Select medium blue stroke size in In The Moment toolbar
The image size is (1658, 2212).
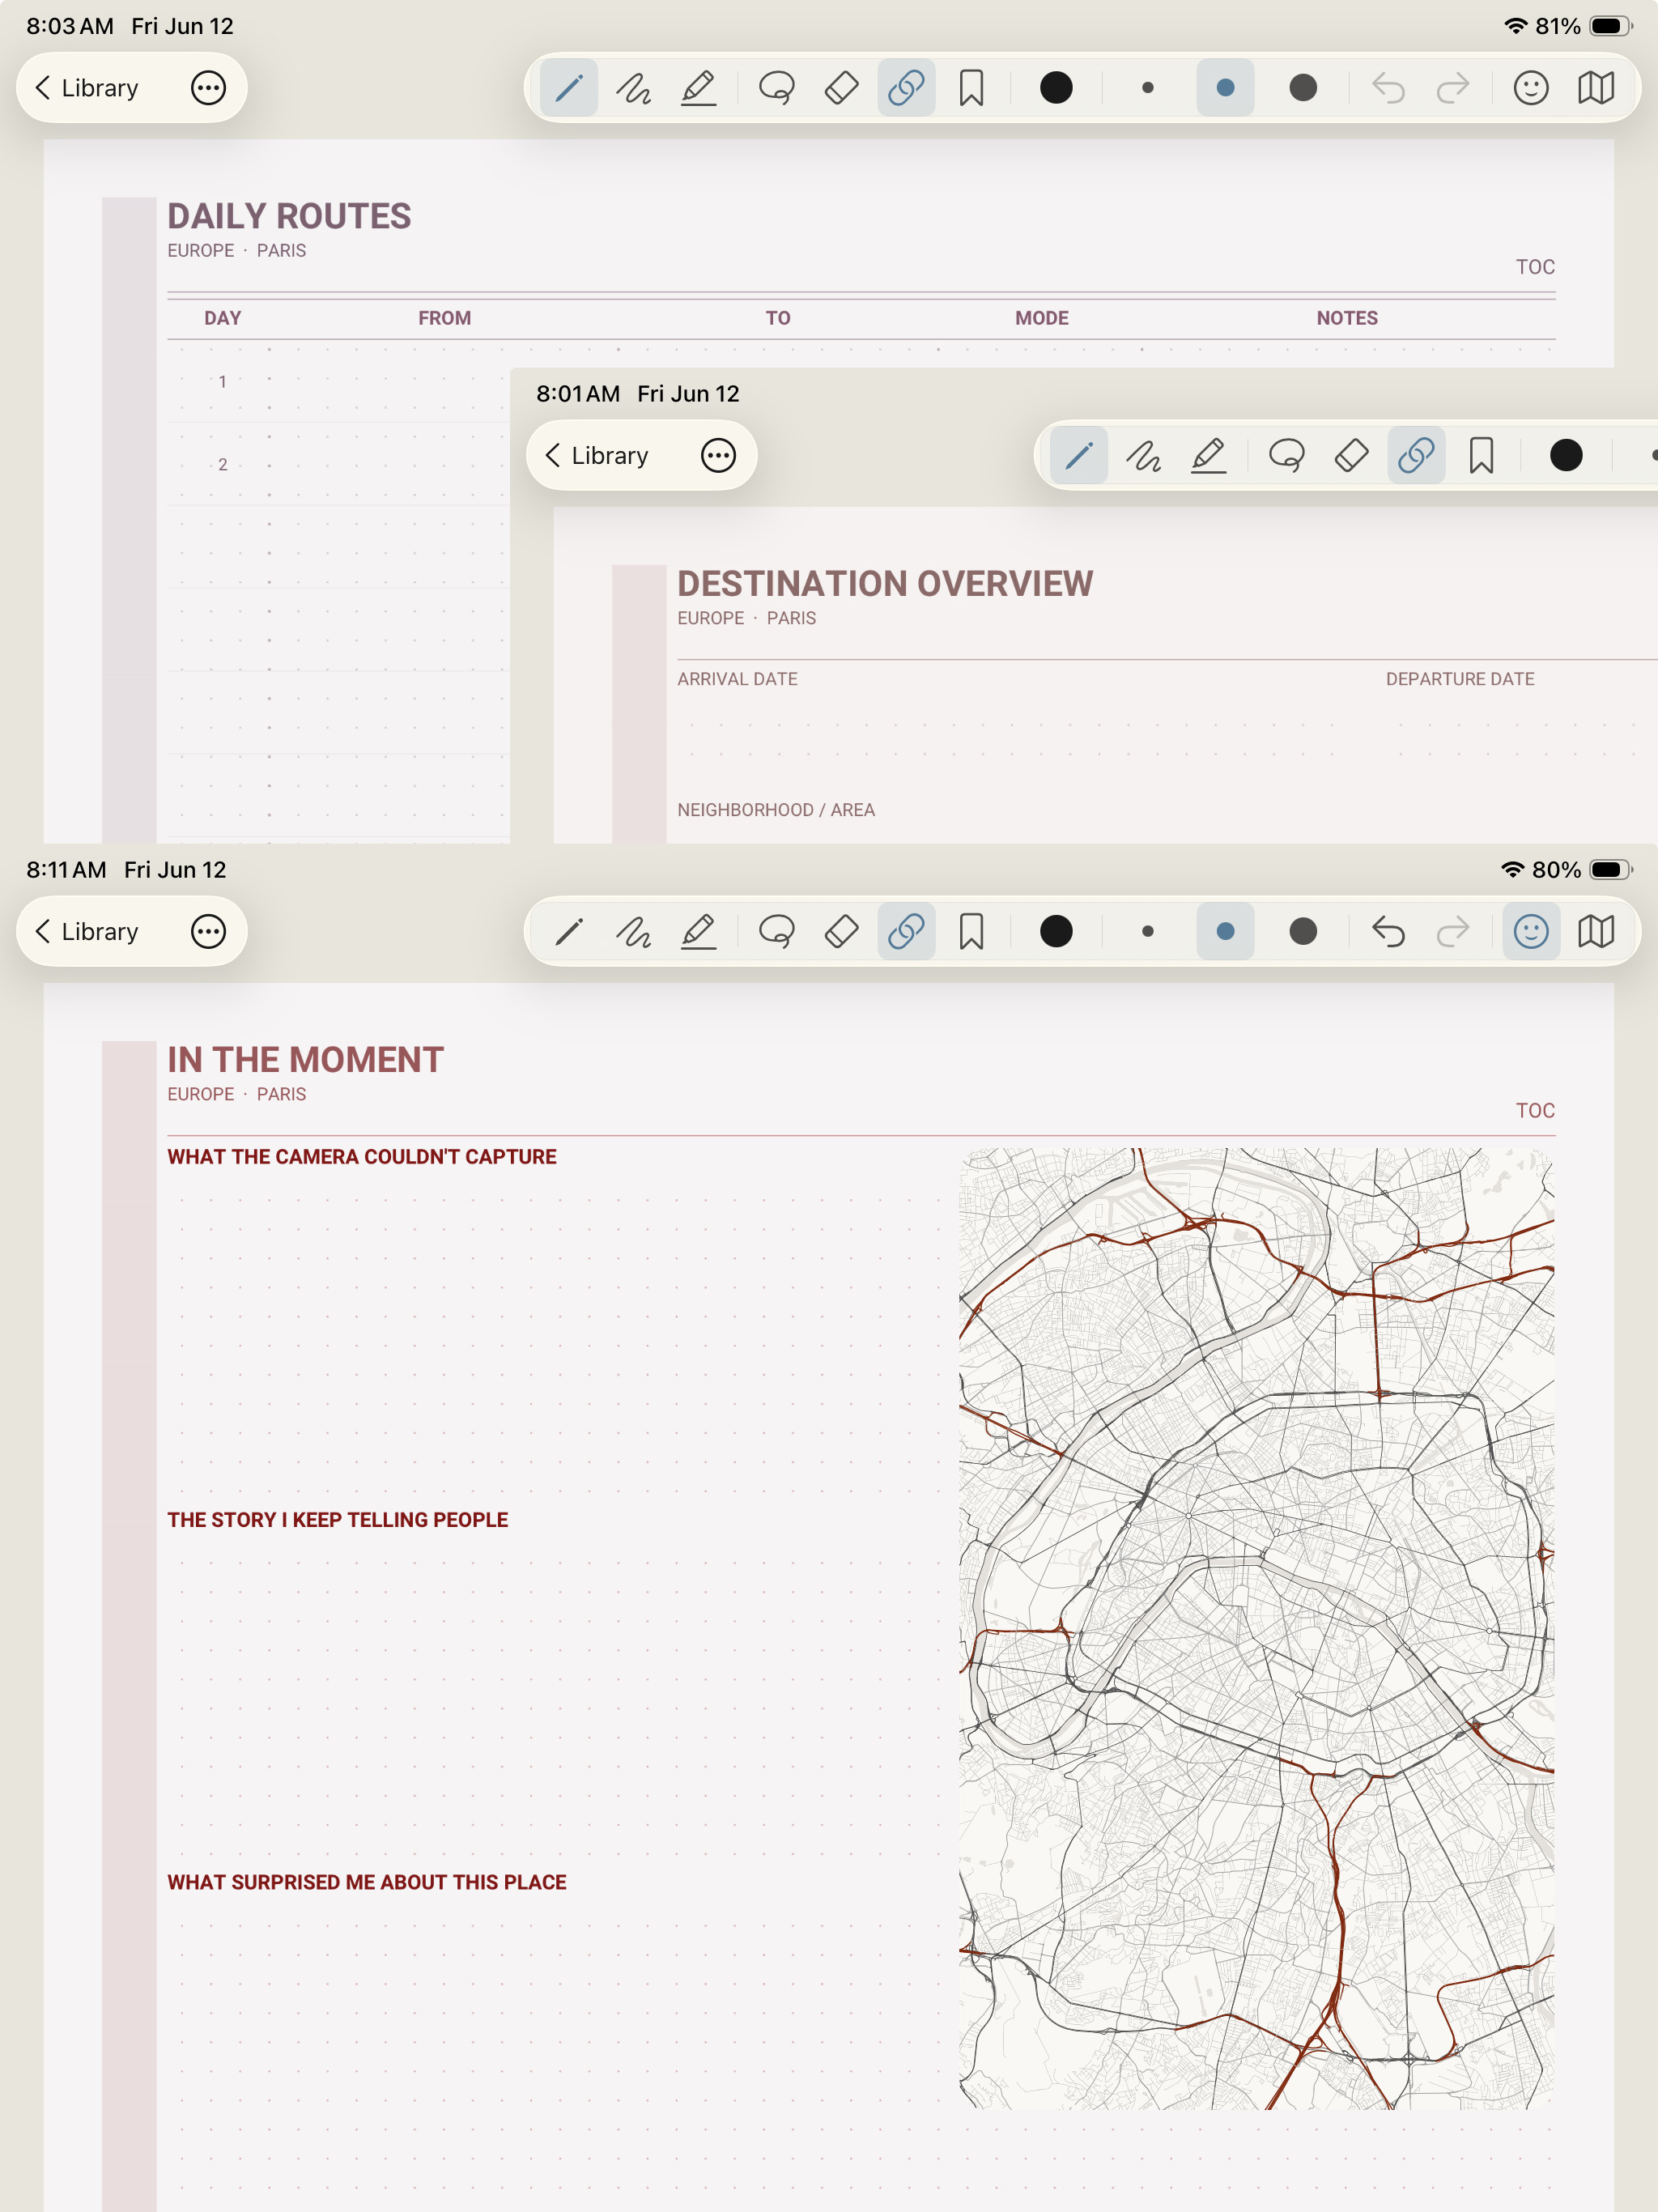coord(1225,932)
